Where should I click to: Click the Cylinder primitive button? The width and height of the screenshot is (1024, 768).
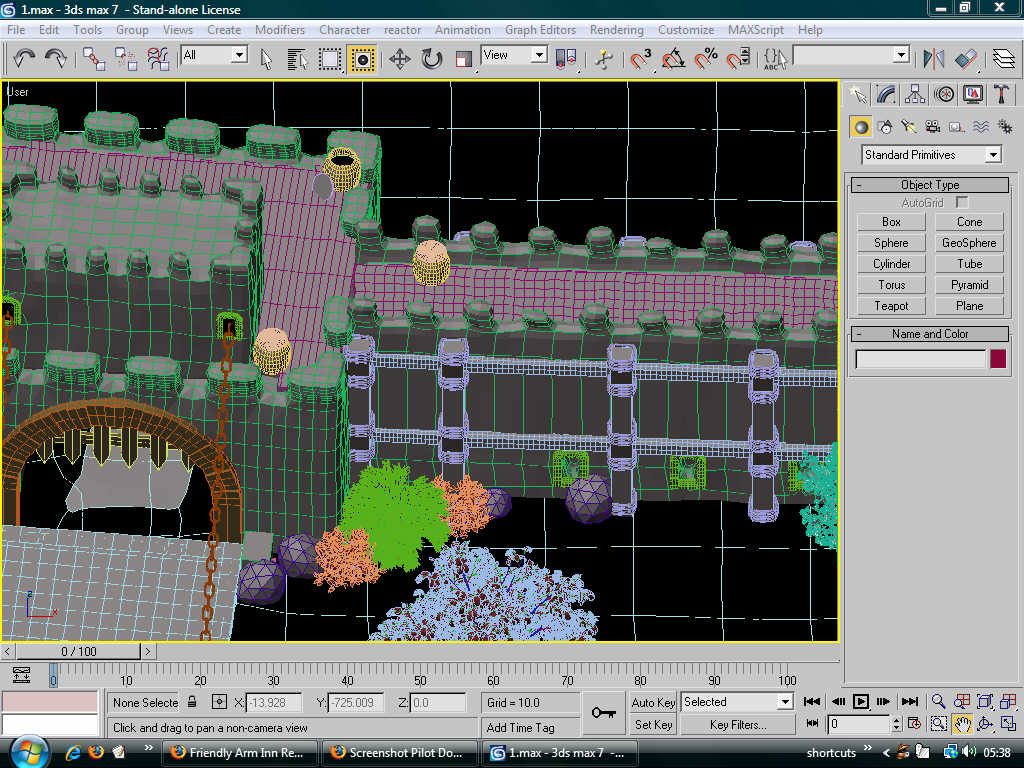(891, 264)
